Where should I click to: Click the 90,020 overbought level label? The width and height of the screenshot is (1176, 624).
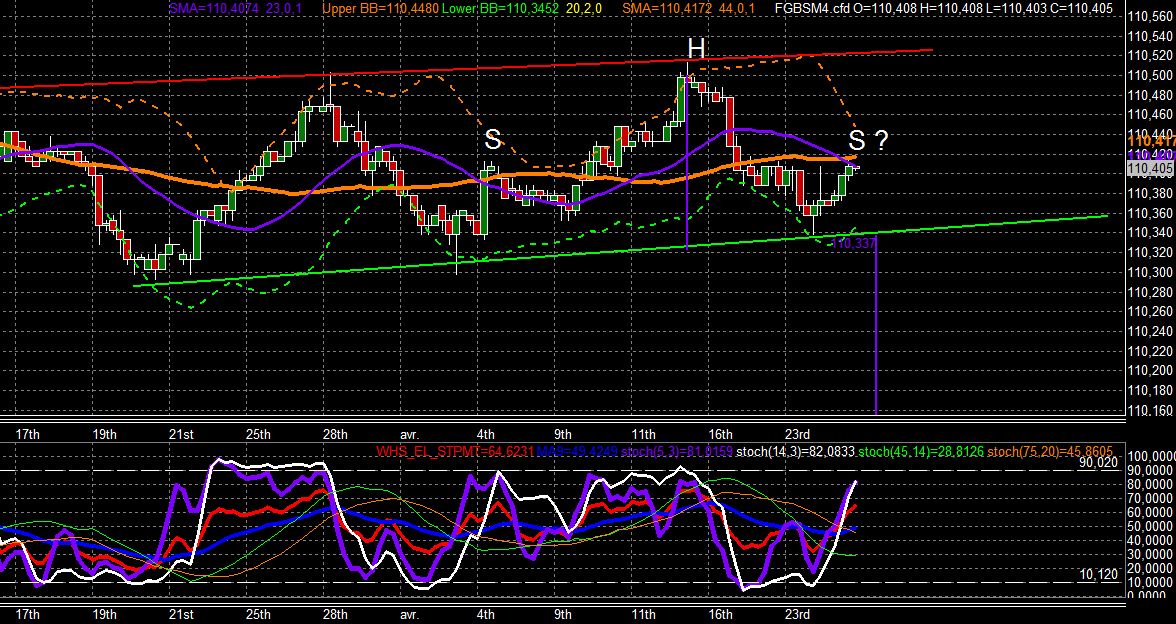point(1100,463)
